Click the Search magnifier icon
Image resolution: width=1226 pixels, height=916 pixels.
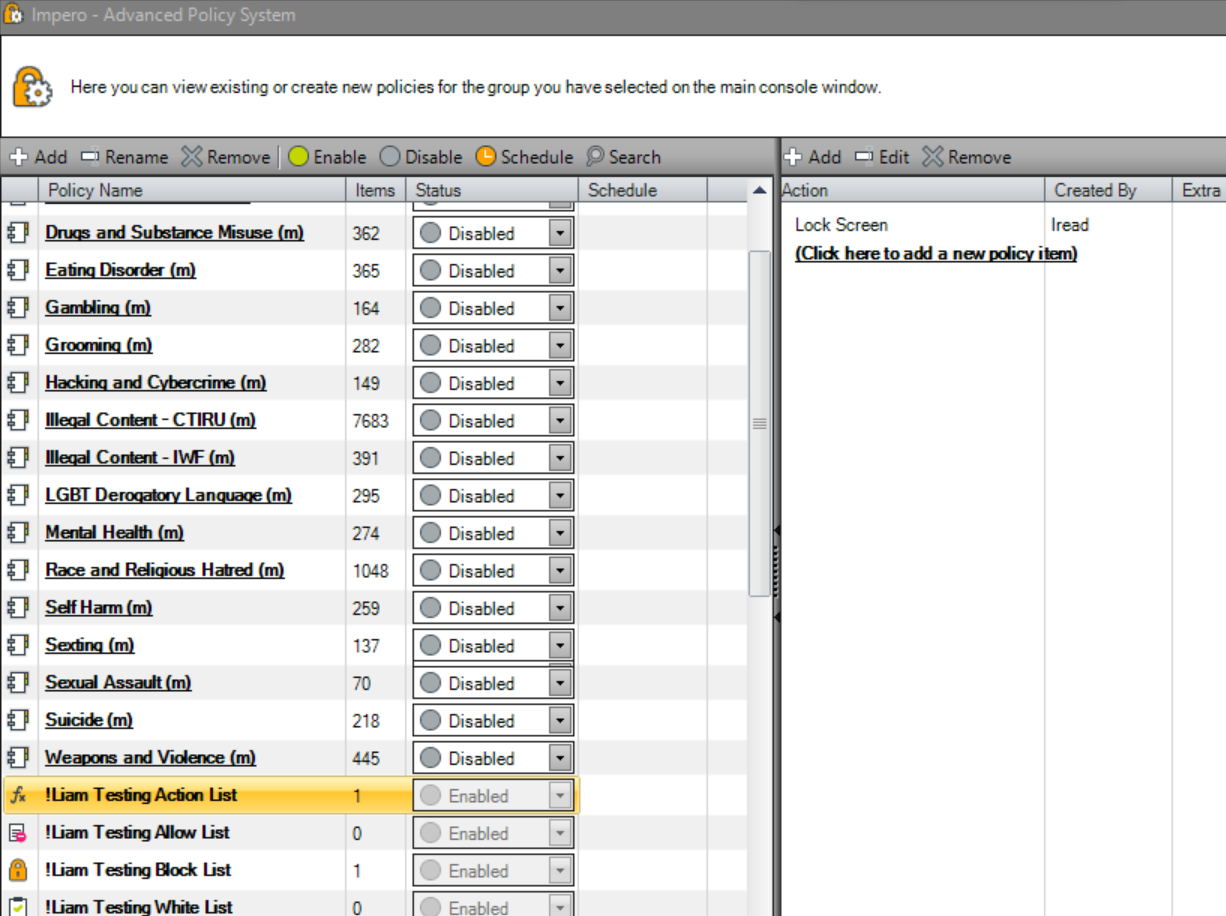(x=595, y=157)
